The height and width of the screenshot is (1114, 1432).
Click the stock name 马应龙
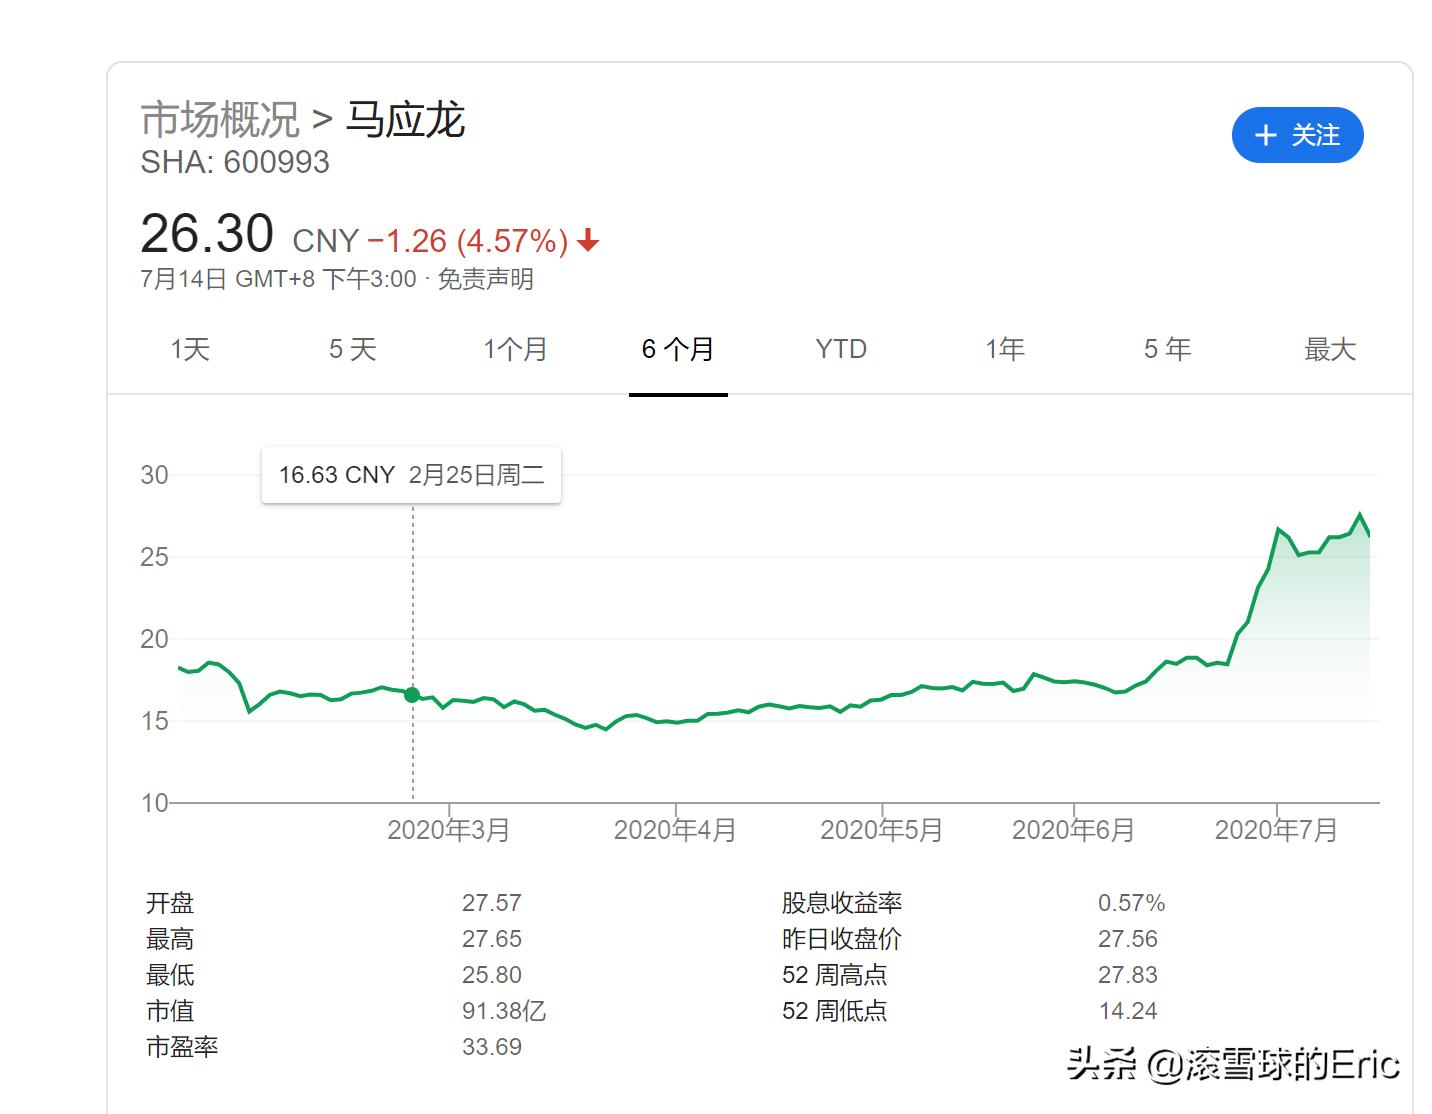405,120
